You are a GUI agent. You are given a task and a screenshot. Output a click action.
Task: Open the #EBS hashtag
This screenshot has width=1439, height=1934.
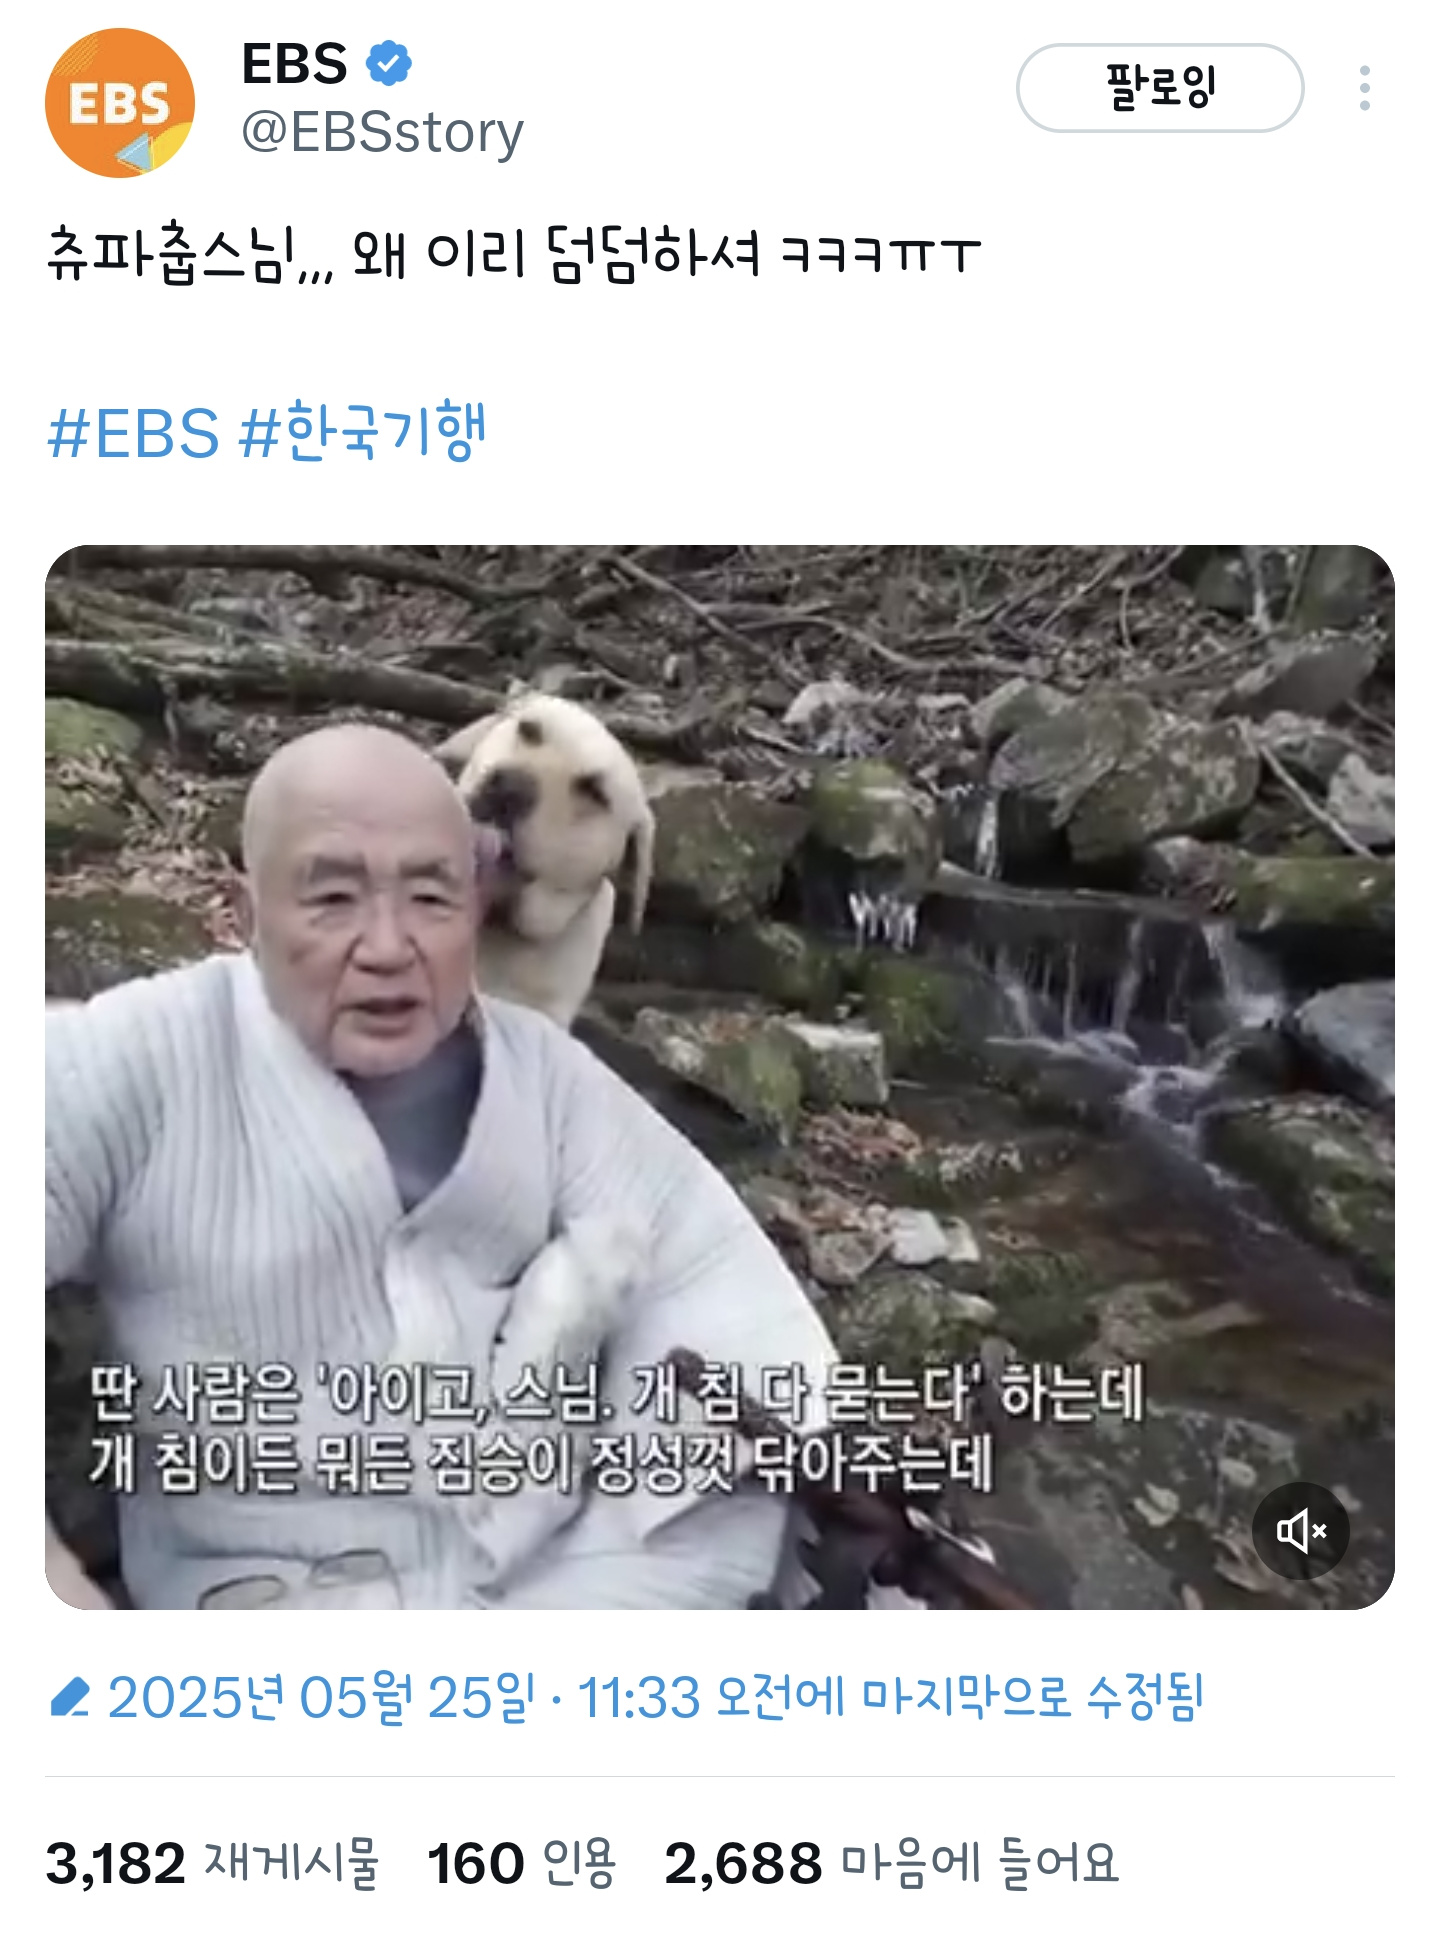coord(133,433)
